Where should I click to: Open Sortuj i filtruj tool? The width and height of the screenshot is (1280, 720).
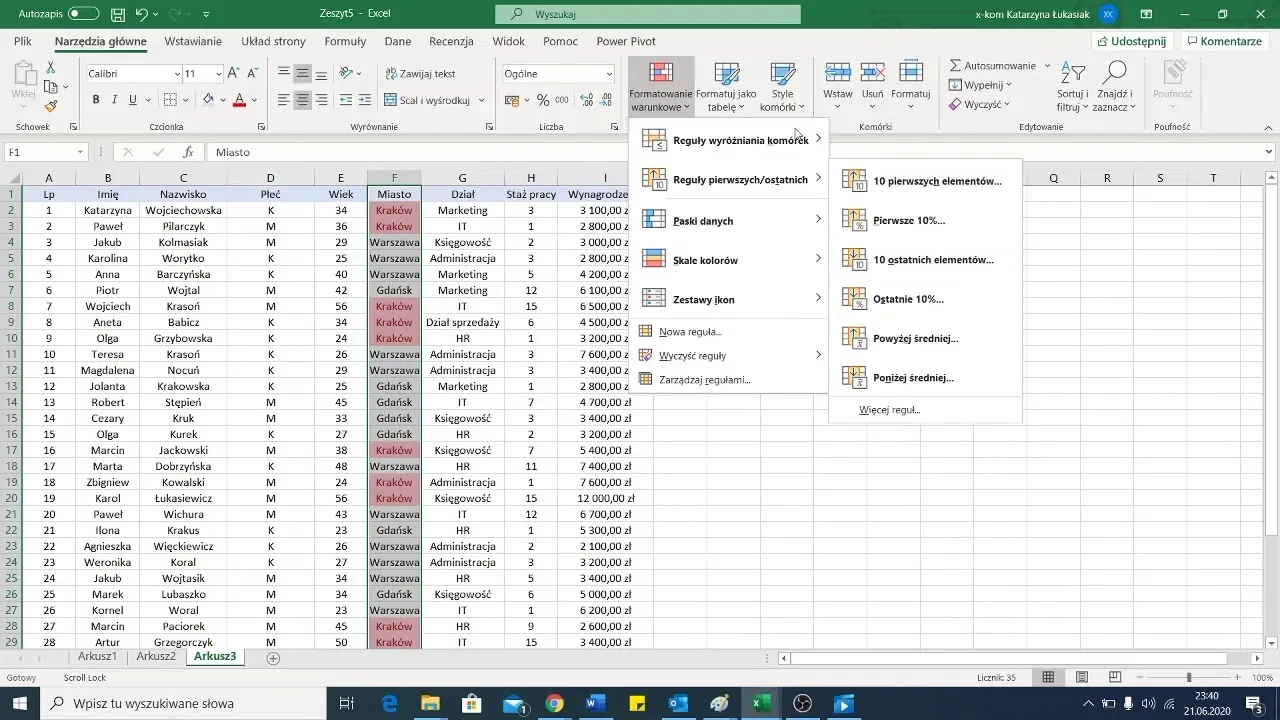point(1073,86)
